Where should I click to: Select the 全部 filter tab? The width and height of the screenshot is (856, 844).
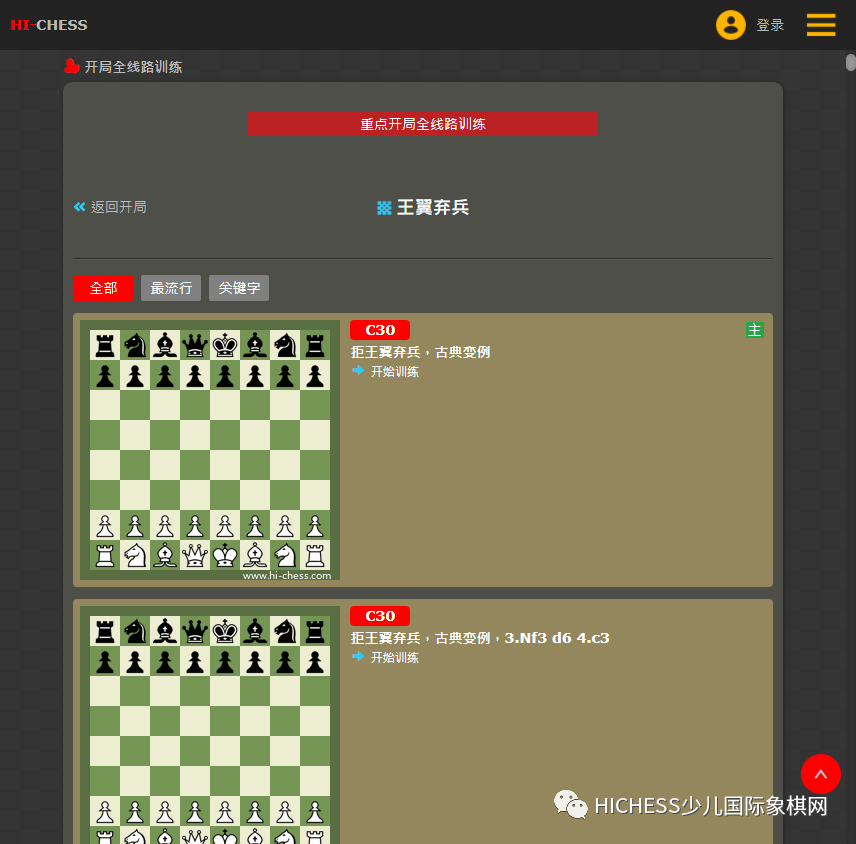click(103, 288)
